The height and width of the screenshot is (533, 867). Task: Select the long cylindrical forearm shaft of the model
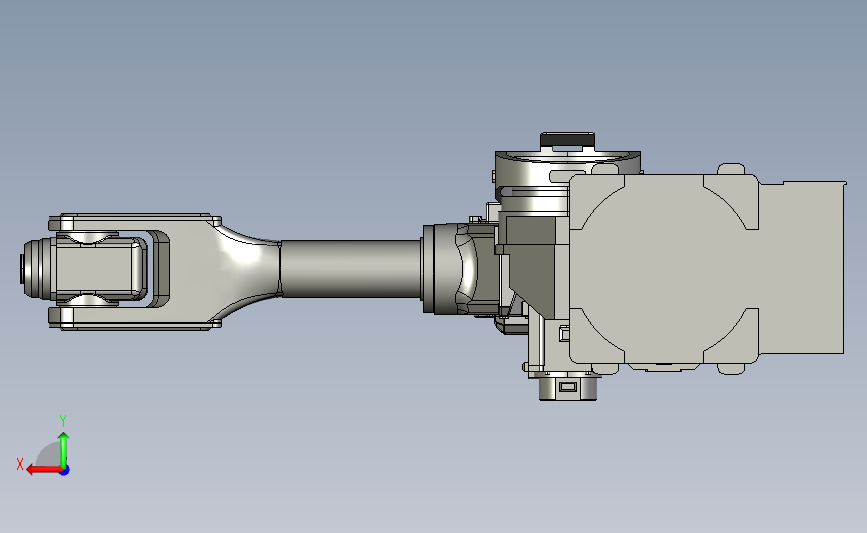click(x=351, y=269)
